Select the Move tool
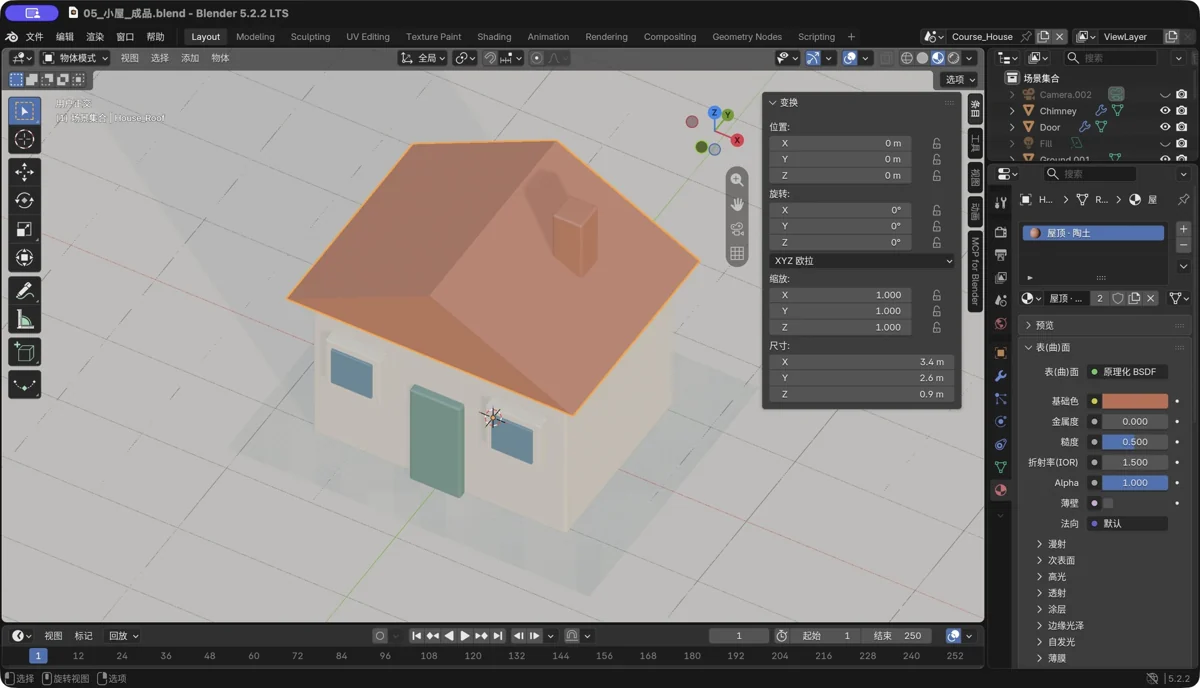The width and height of the screenshot is (1200, 688). (25, 172)
